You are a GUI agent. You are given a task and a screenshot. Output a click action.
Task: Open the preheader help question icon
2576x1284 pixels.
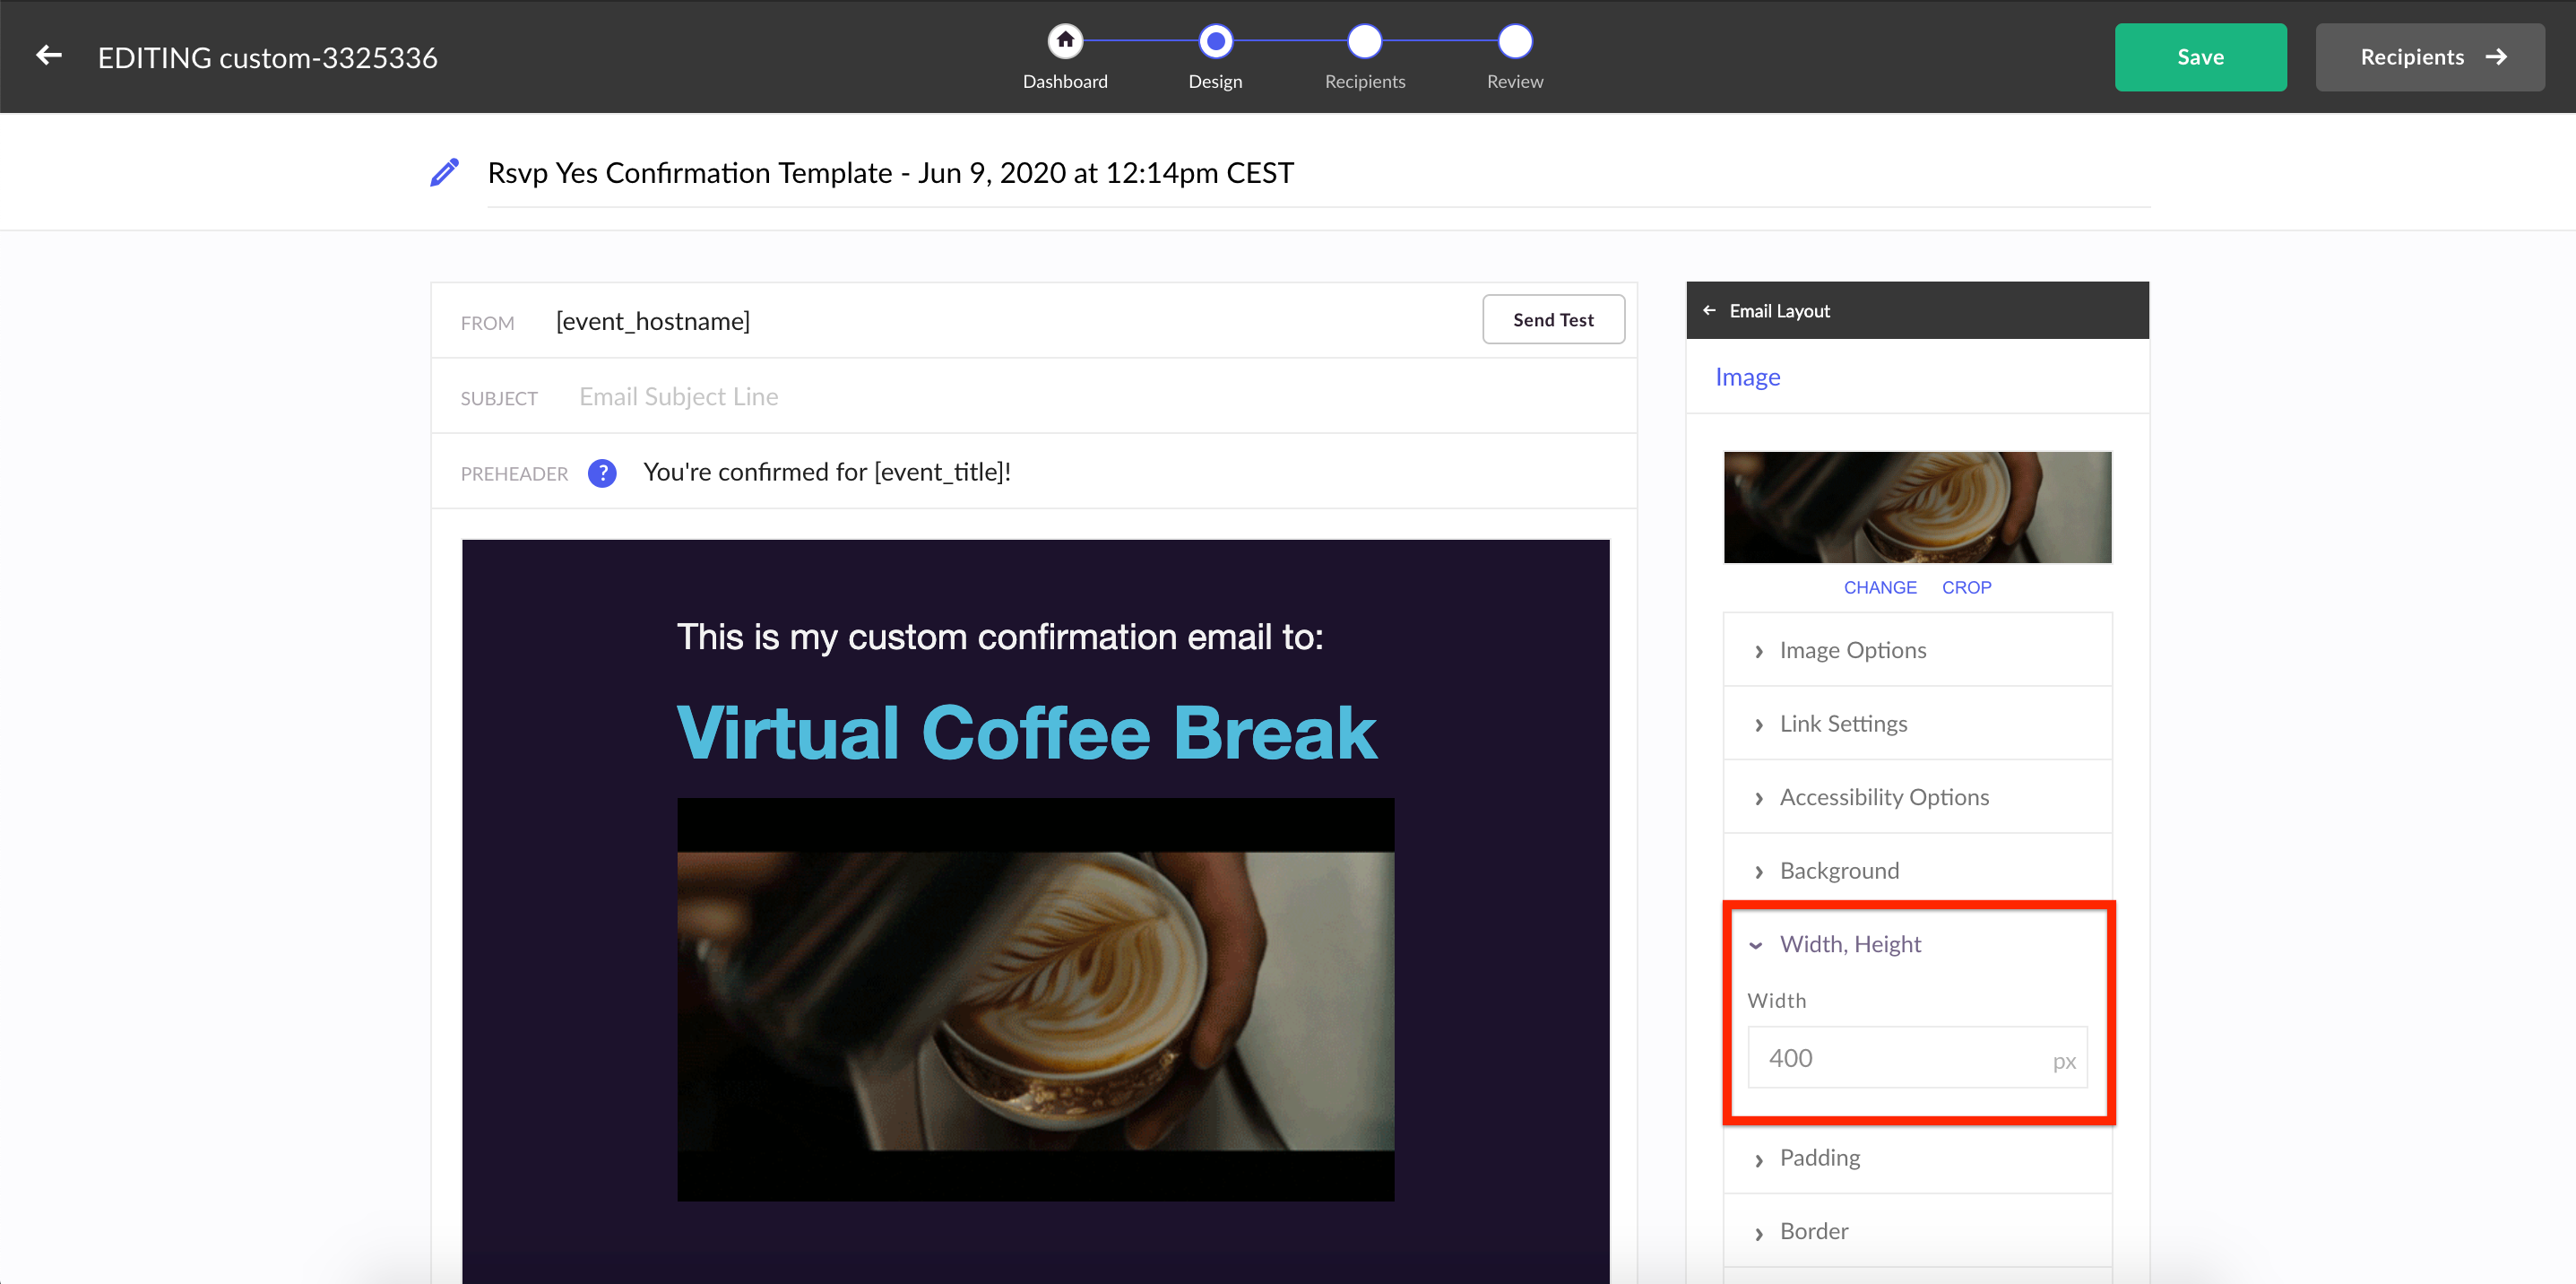click(602, 472)
